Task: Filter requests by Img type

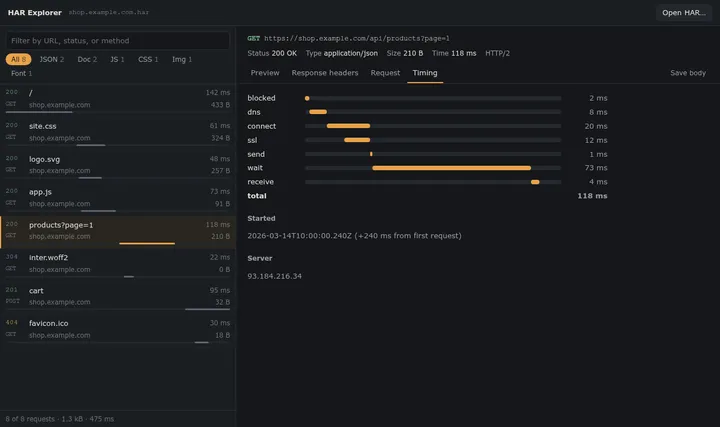Action: click(x=182, y=59)
